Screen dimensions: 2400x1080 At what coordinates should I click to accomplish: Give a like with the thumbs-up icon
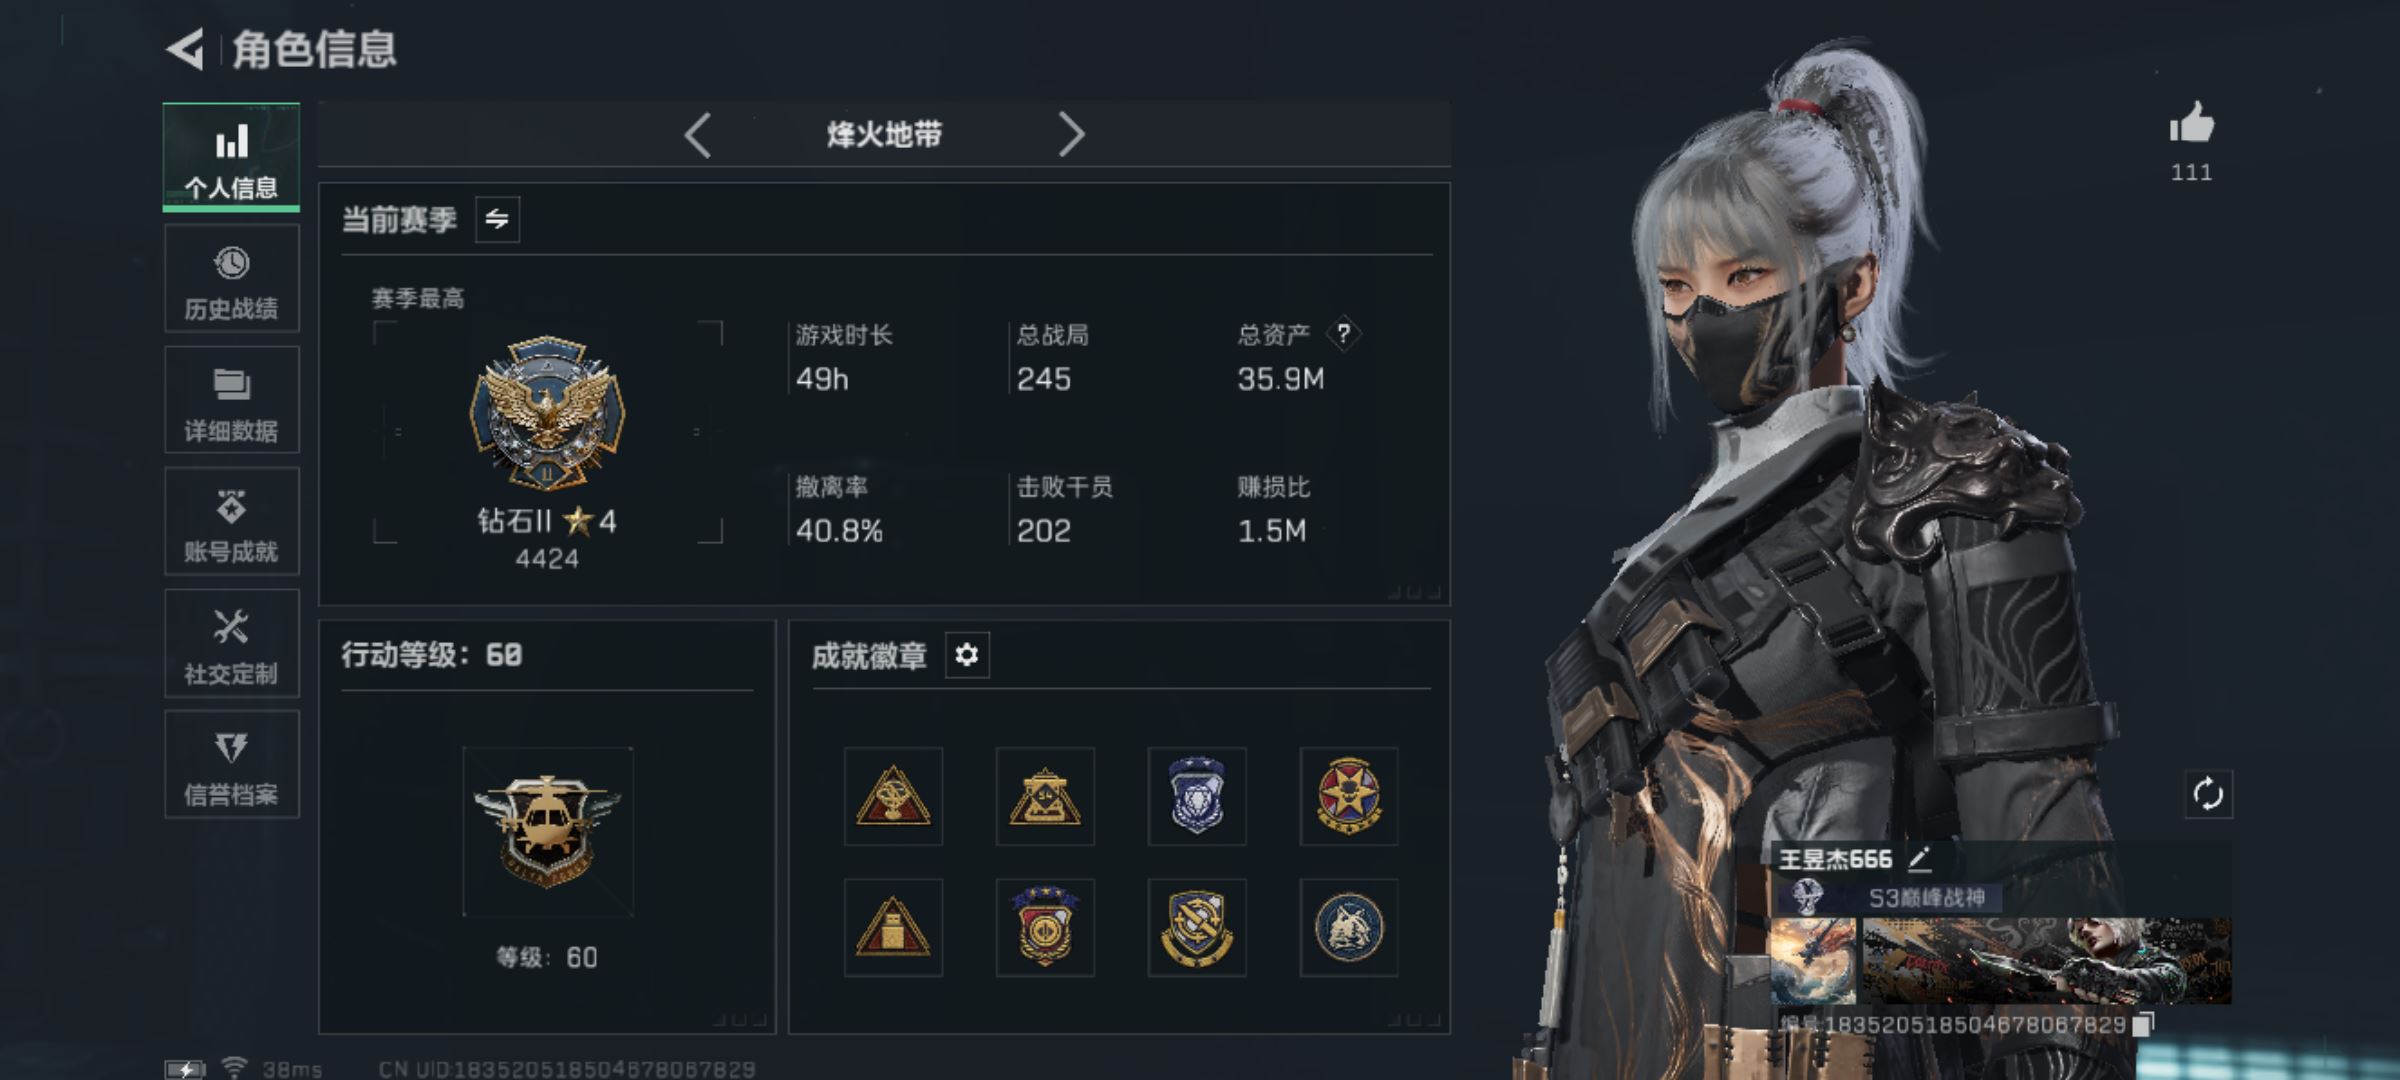point(2191,123)
